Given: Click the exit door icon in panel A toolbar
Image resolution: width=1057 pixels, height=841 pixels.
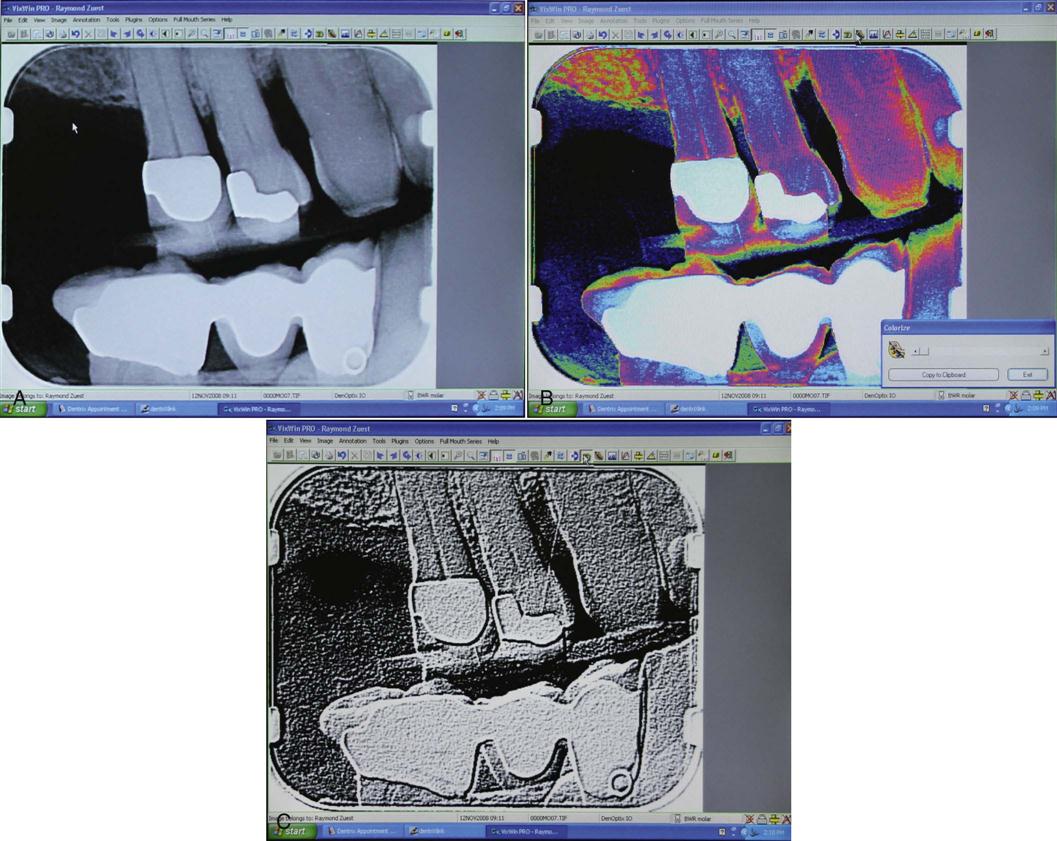Looking at the screenshot, I should (x=459, y=33).
